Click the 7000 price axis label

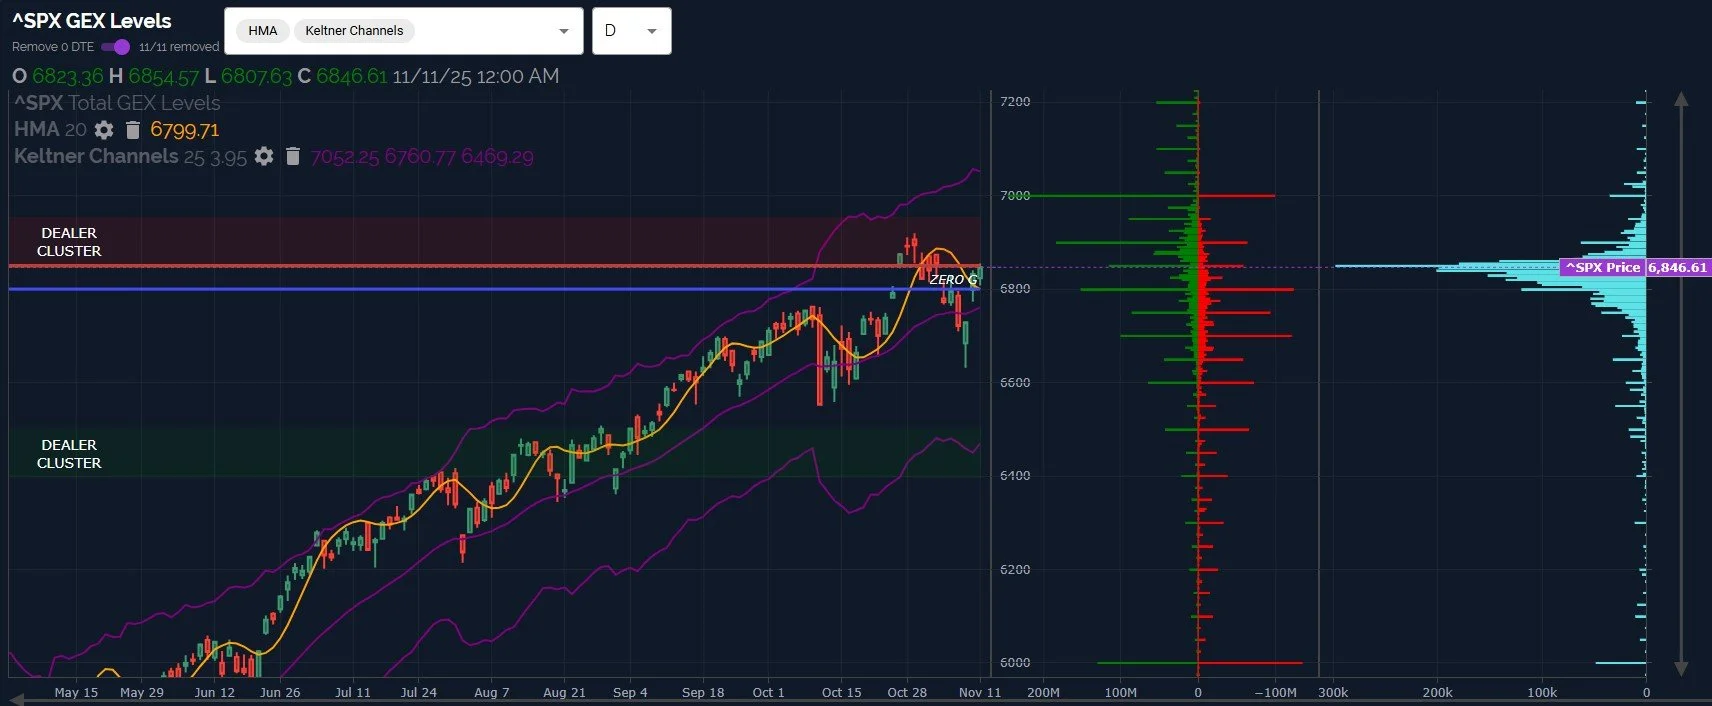1015,195
